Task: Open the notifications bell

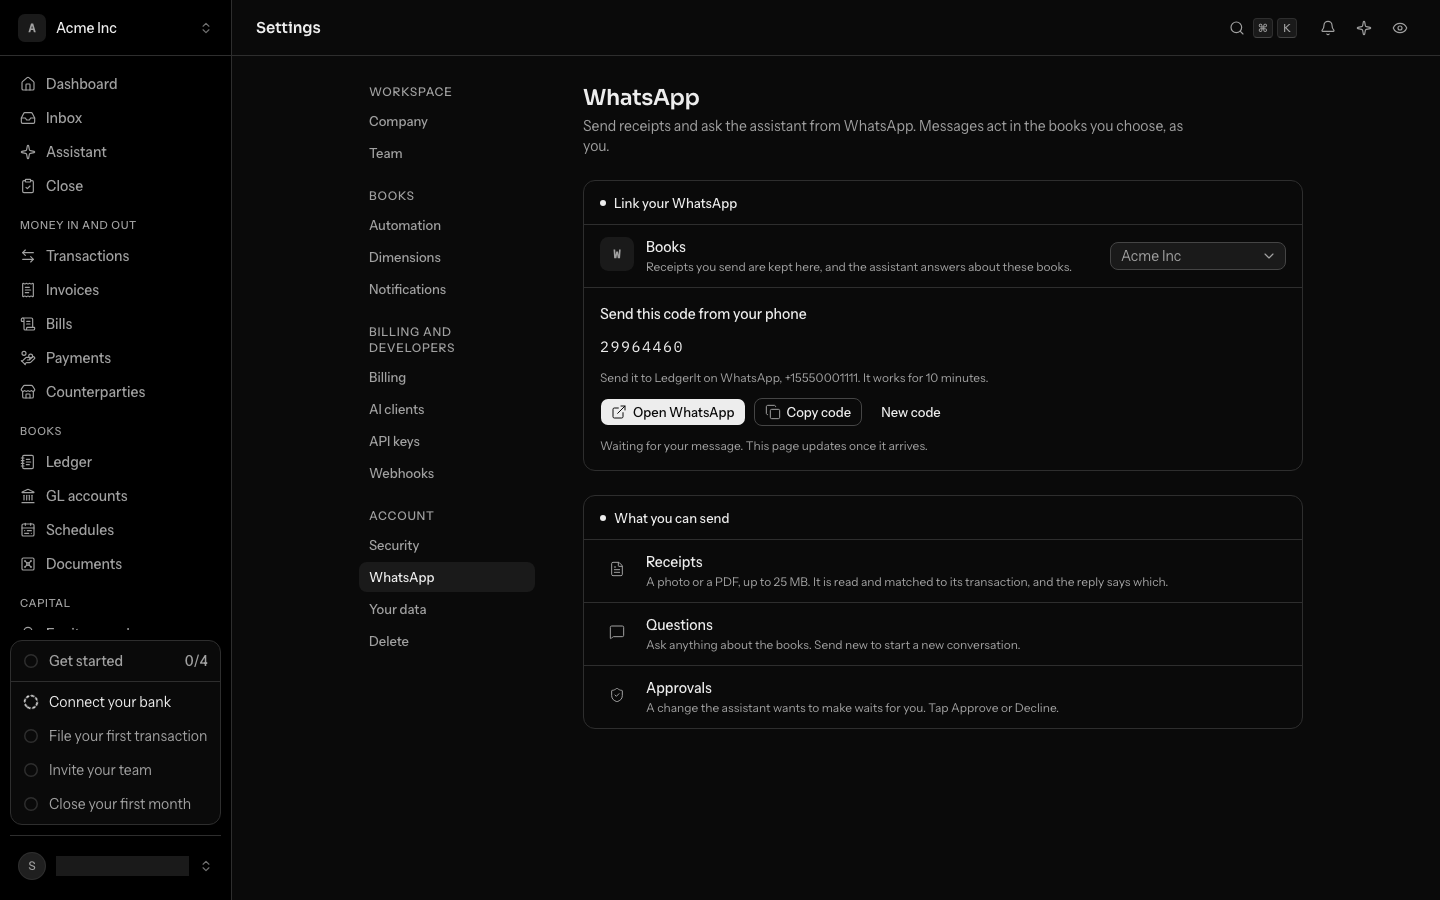Action: (x=1328, y=28)
